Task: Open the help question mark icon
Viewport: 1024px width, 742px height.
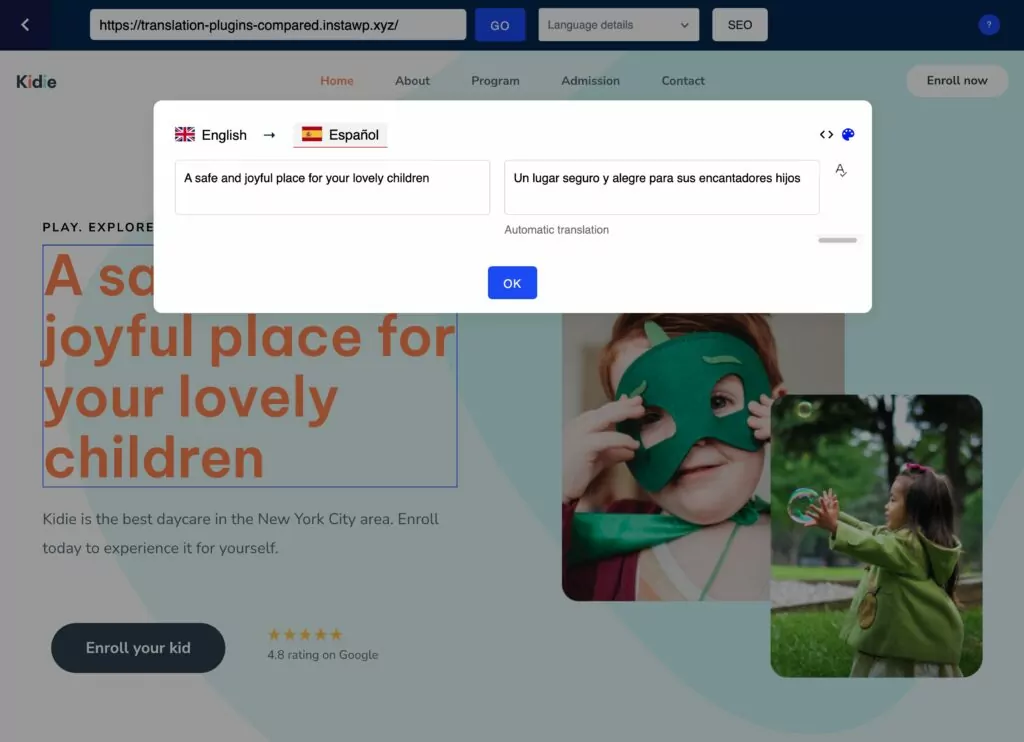Action: click(989, 25)
